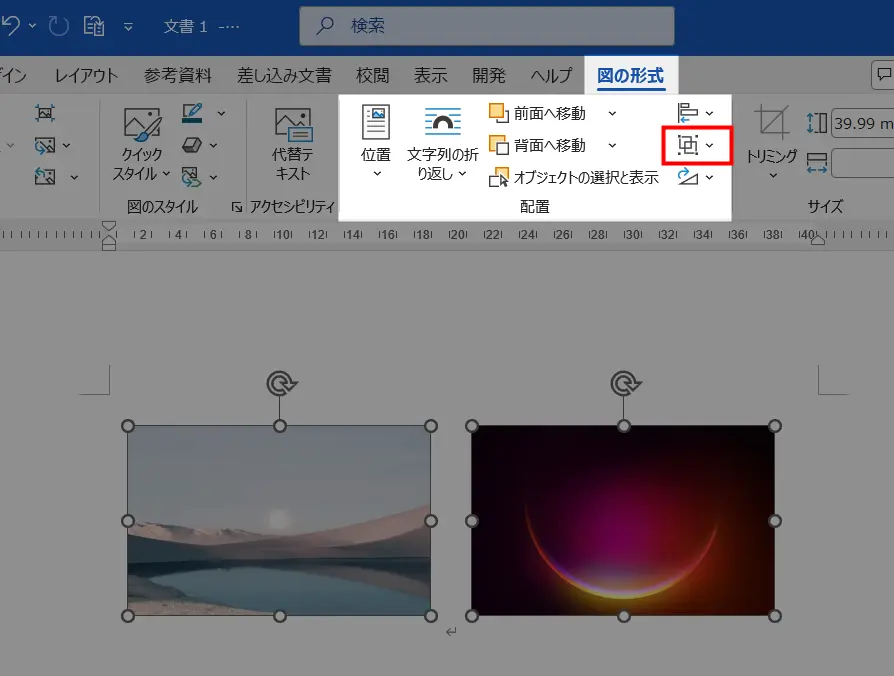The height and width of the screenshot is (676, 894).
Task: Open the グループ化 (group objects) icon
Action: point(688,146)
